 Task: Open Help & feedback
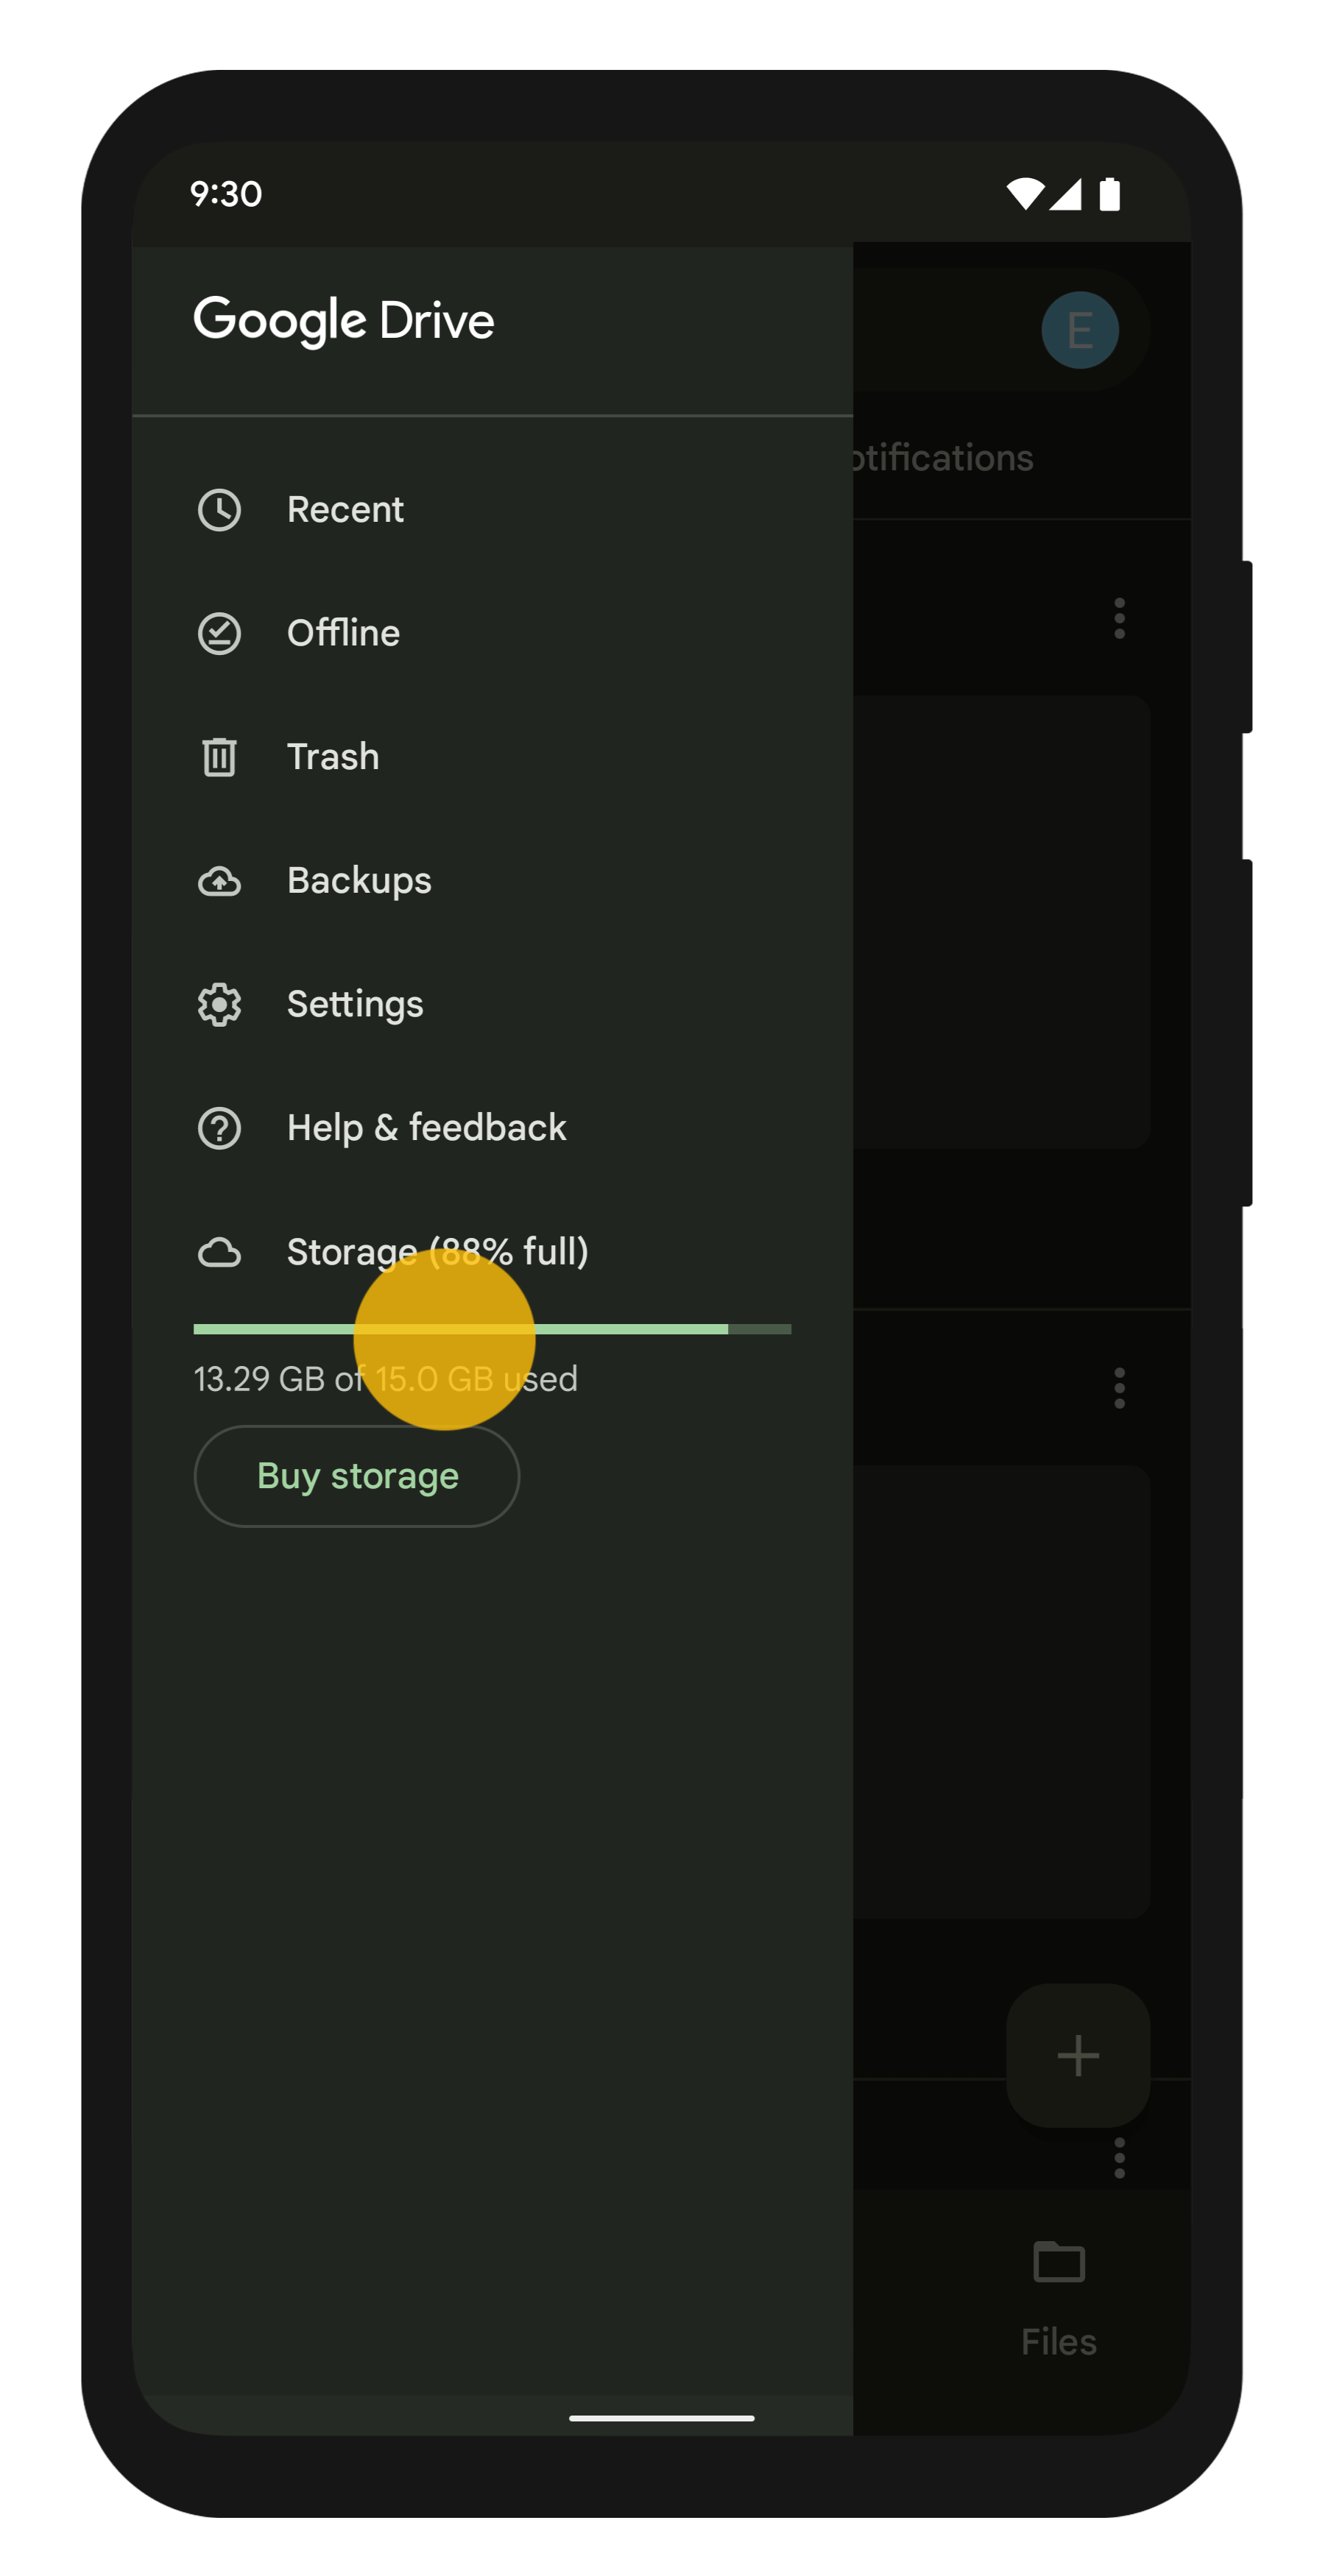(426, 1128)
